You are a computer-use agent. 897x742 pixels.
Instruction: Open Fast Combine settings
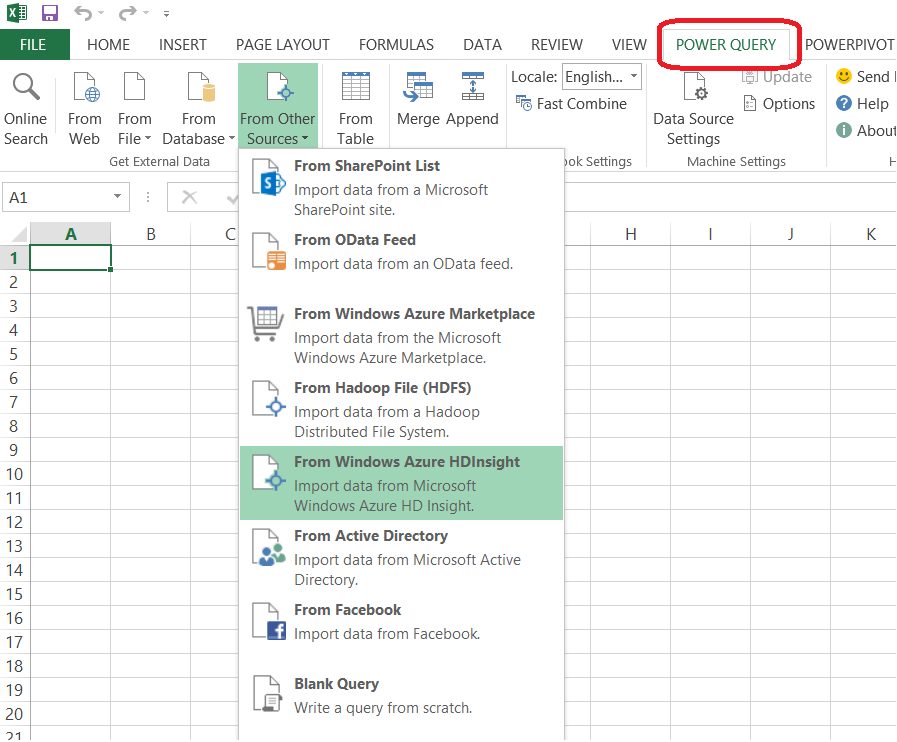click(572, 103)
